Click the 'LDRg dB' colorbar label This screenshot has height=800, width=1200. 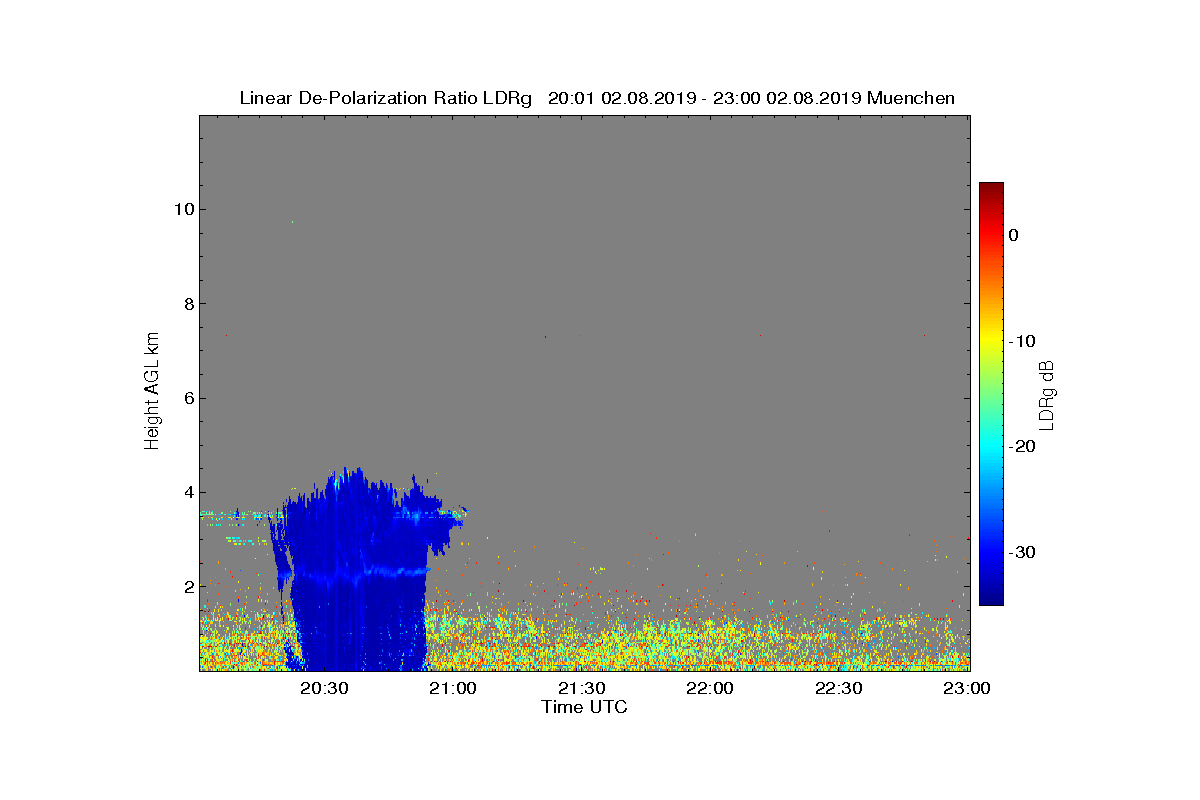(x=1048, y=394)
